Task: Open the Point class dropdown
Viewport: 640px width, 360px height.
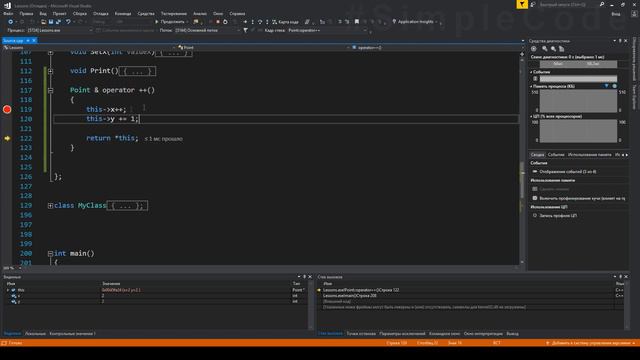Action: [264, 47]
